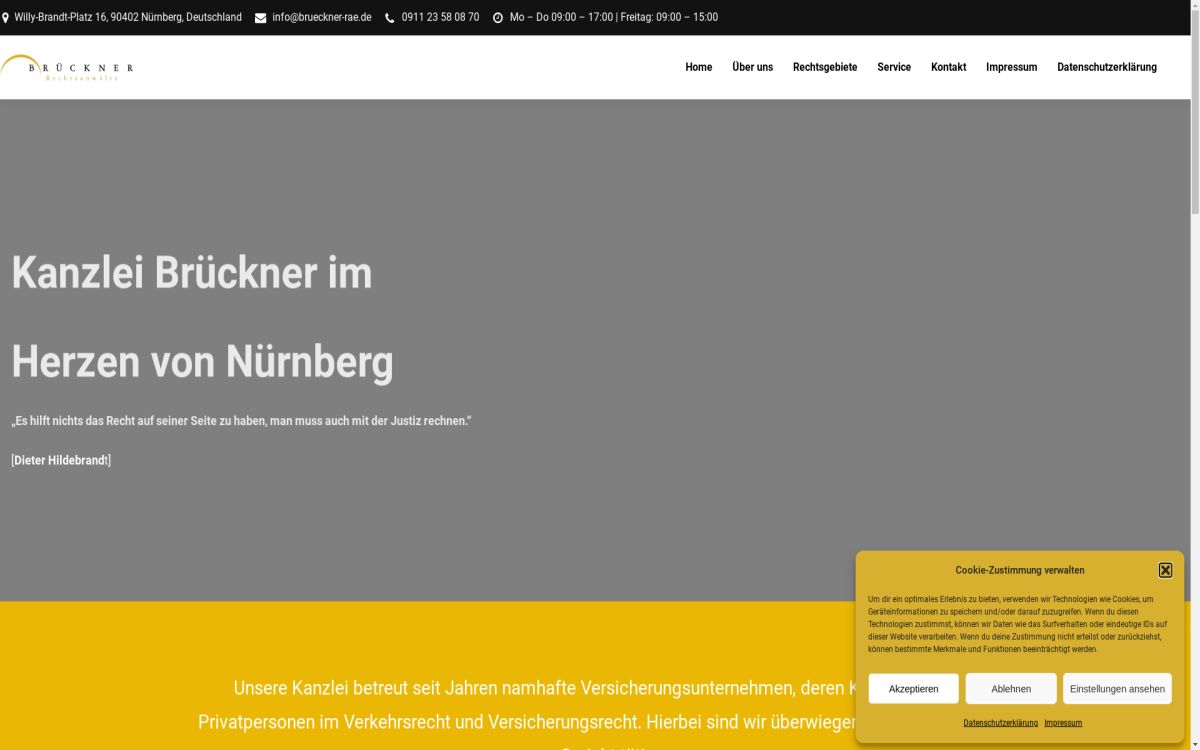This screenshot has height=750, width=1200.
Task: Click the email address info@brueckner-rae.de
Action: click(x=322, y=17)
